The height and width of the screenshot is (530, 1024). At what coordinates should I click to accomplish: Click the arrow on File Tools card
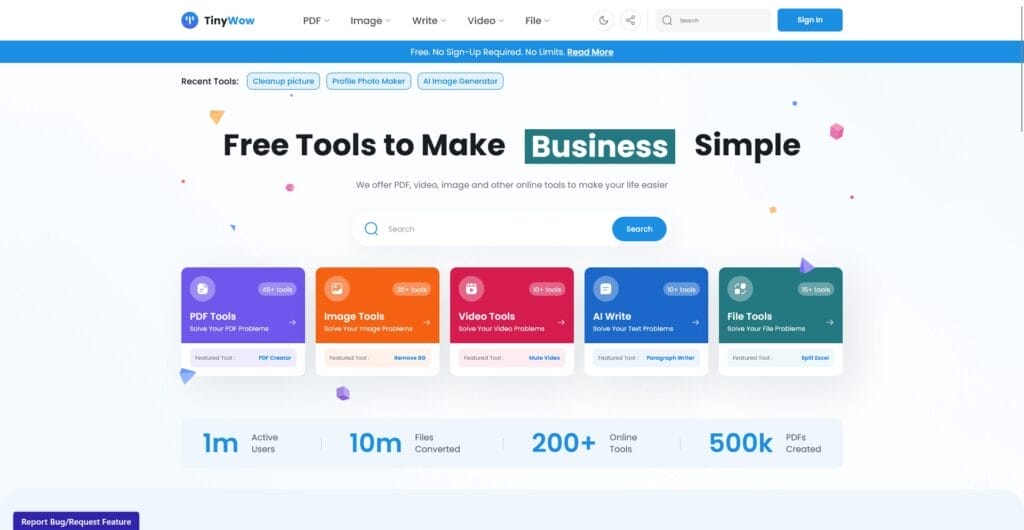click(x=829, y=322)
